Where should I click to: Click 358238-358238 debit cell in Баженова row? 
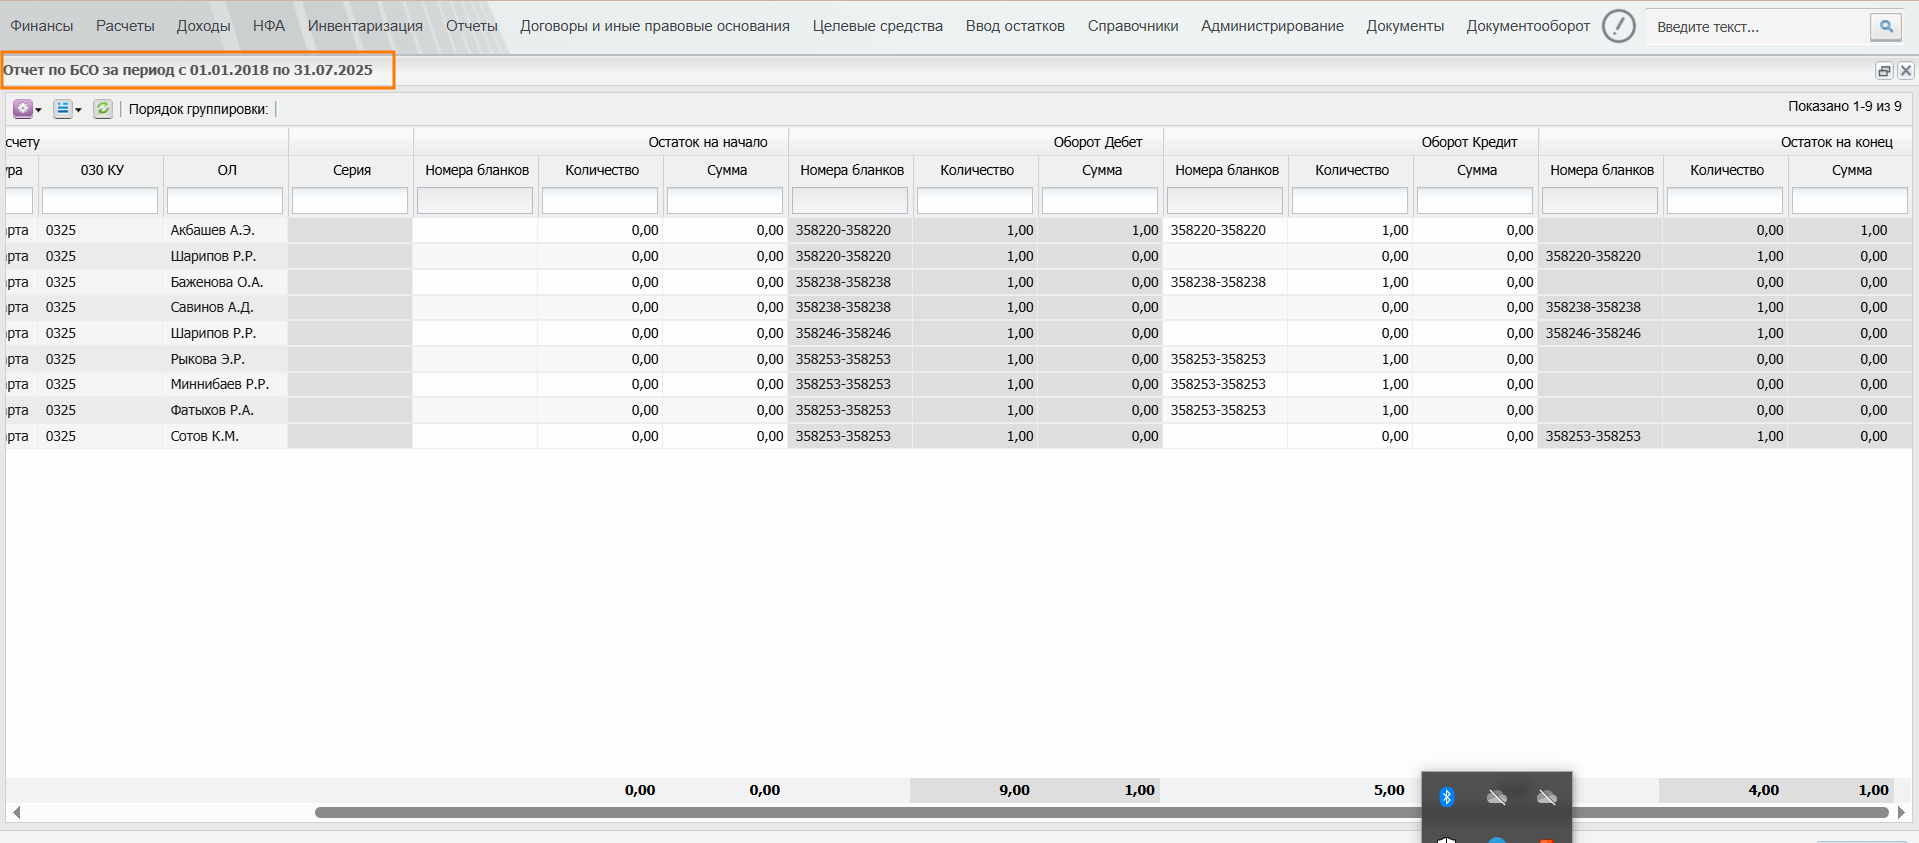(843, 282)
